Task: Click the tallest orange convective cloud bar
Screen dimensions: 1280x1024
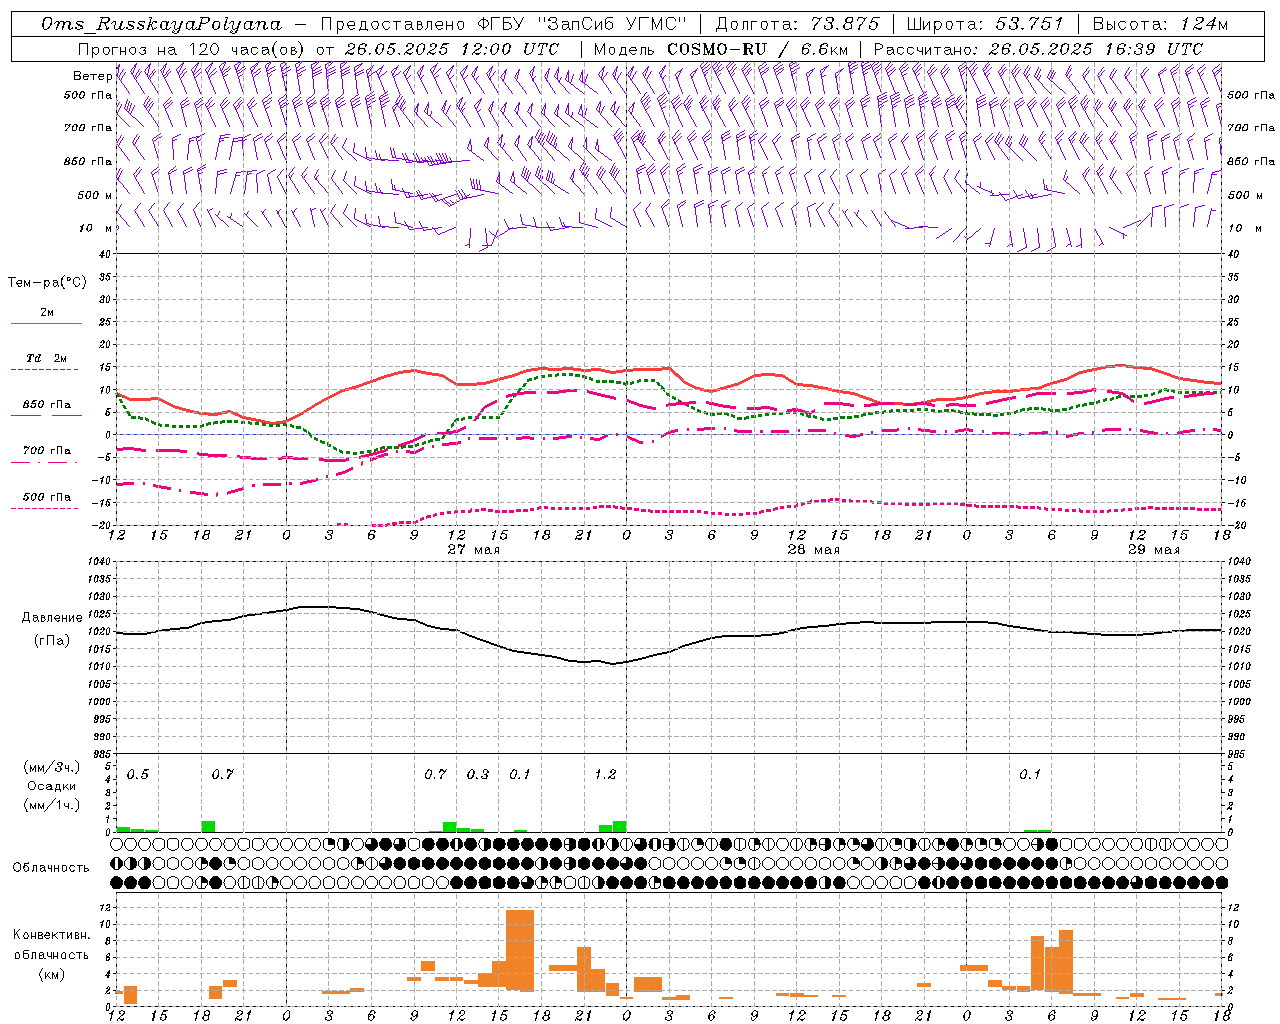Action: point(520,950)
